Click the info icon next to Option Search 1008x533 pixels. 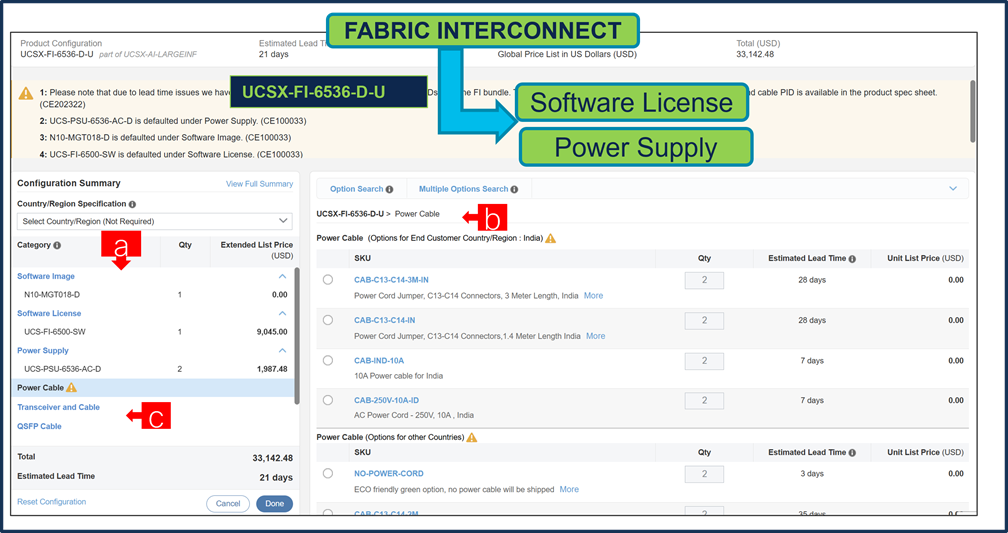tap(390, 190)
